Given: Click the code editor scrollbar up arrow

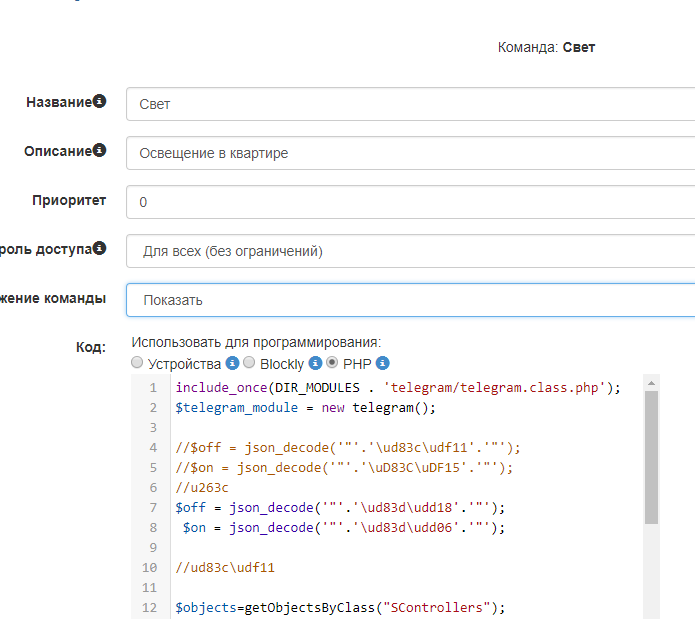Looking at the screenshot, I should 651,383.
